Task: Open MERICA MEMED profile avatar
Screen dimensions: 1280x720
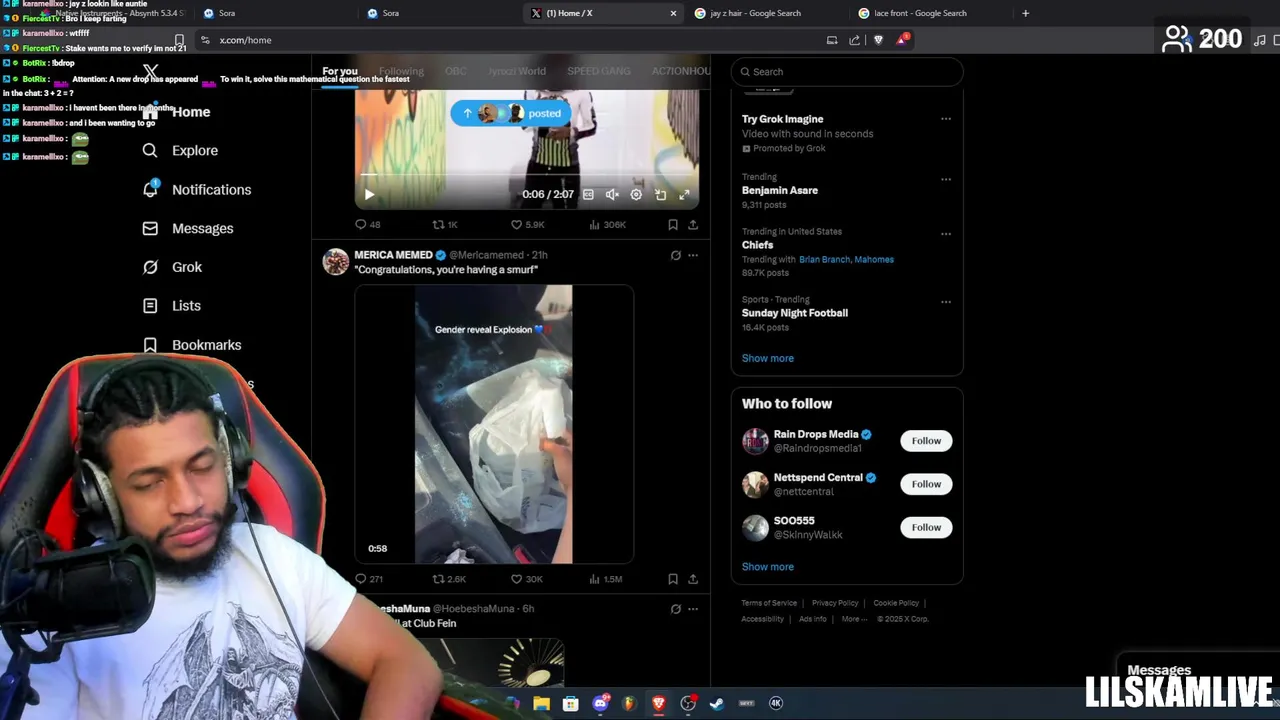Action: tap(336, 261)
